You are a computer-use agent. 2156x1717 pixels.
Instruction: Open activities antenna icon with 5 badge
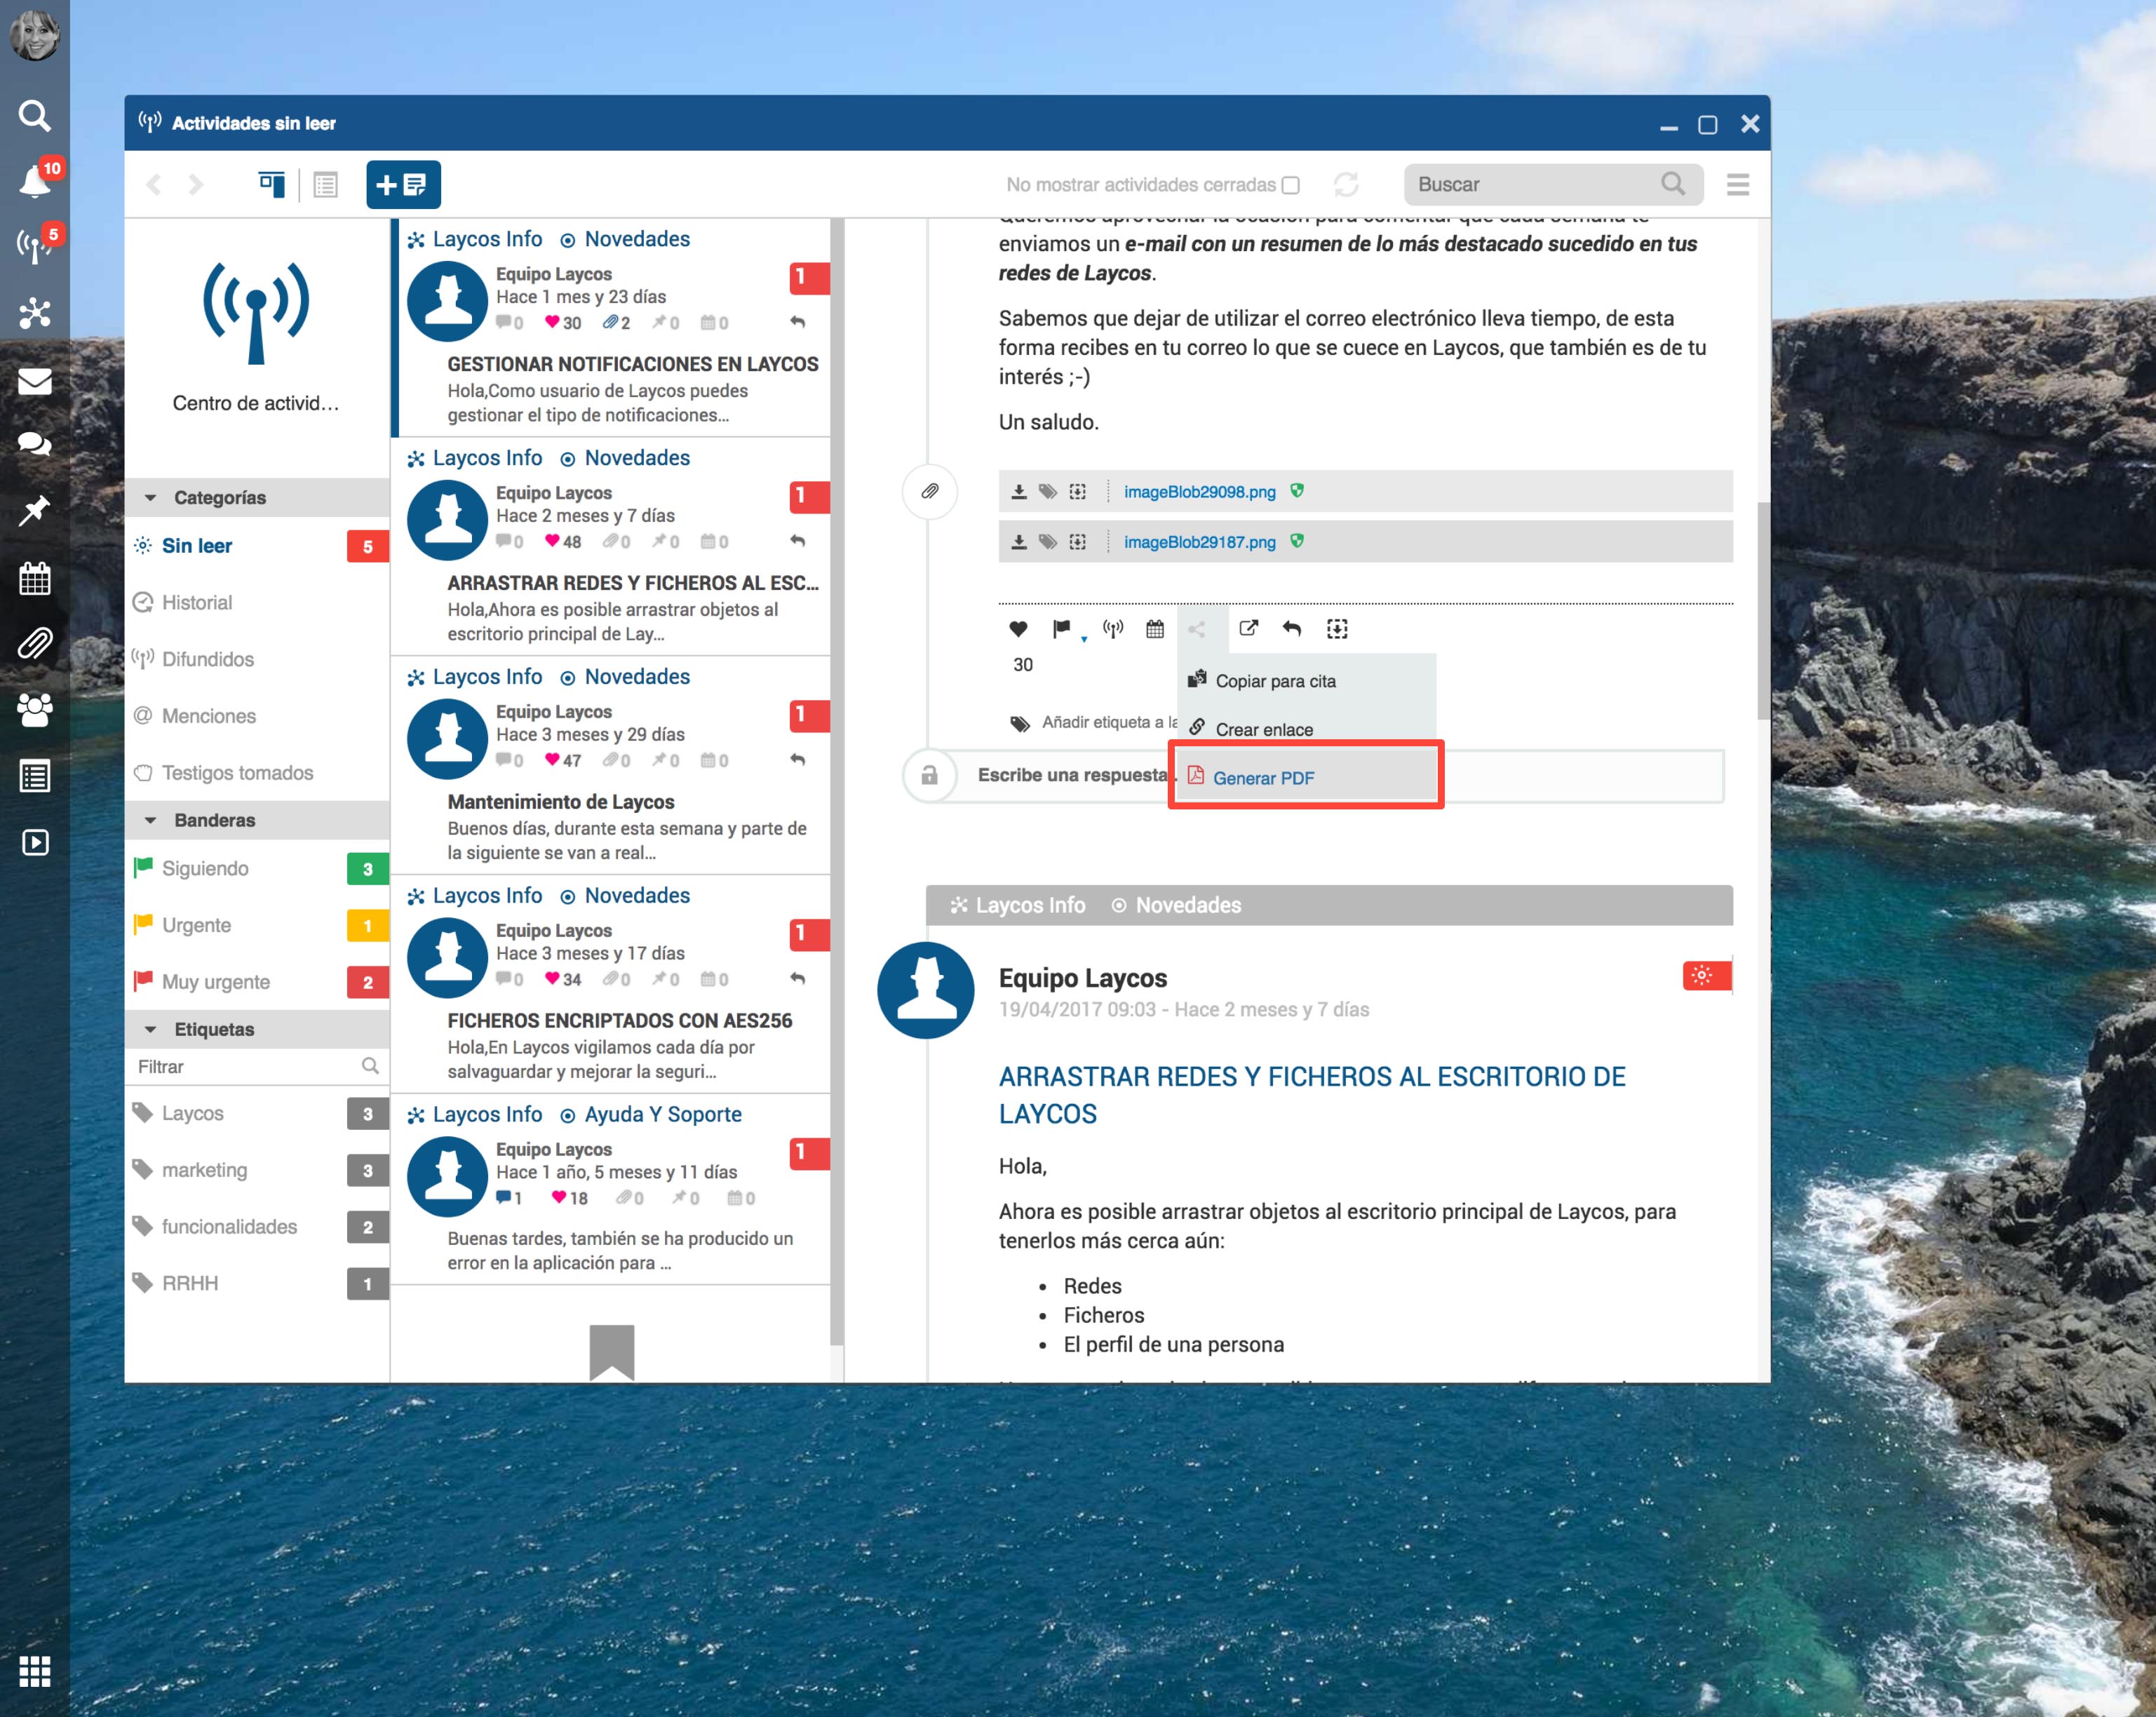coord(36,245)
